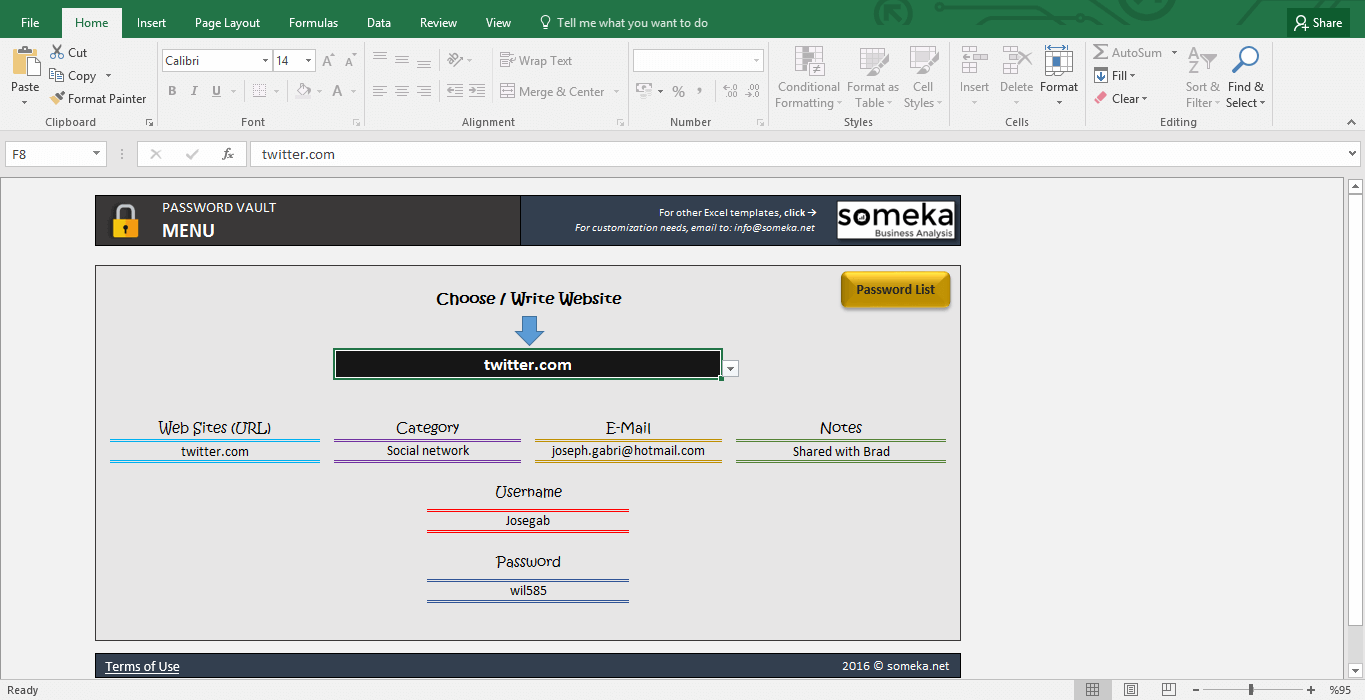
Task: Open the website selection dropdown arrow
Action: pyautogui.click(x=731, y=369)
